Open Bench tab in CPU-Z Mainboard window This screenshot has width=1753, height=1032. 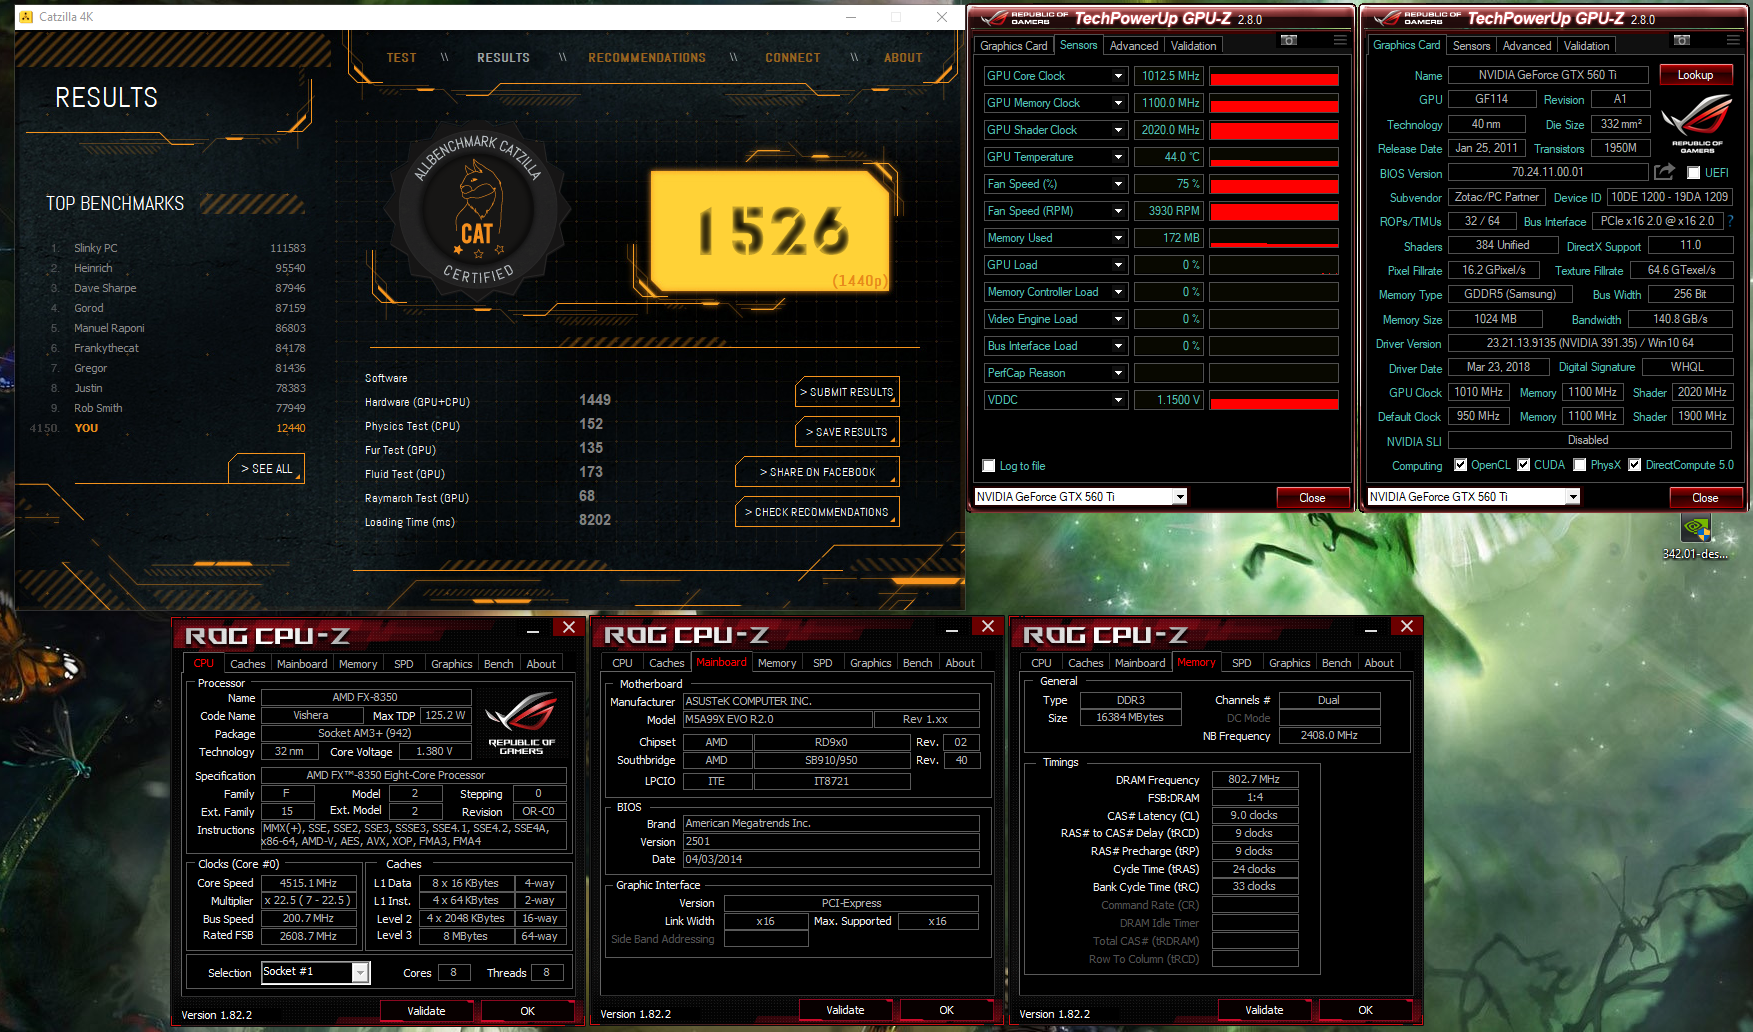[x=917, y=663]
